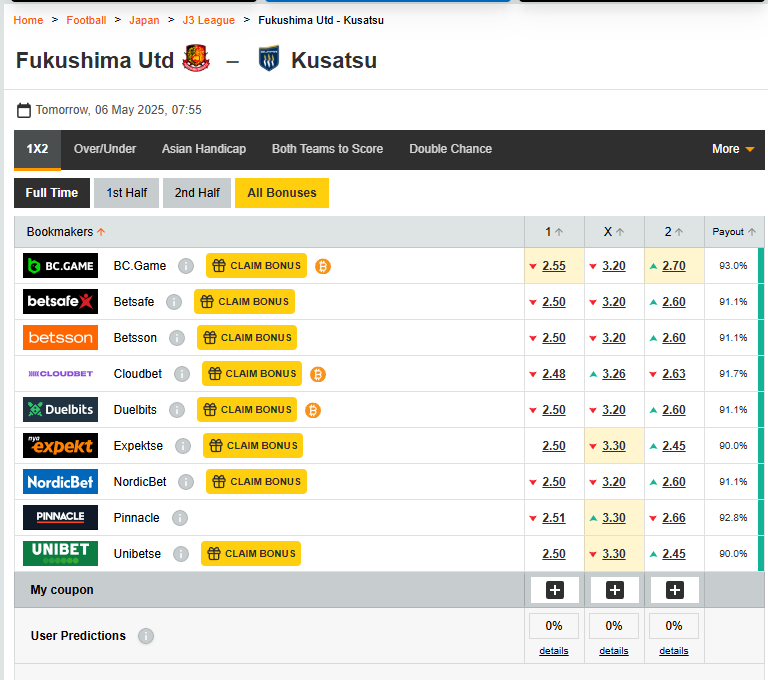Click the Betsson bookmaker logo
Screen dimensions: 768x680
pyautogui.click(x=60, y=338)
